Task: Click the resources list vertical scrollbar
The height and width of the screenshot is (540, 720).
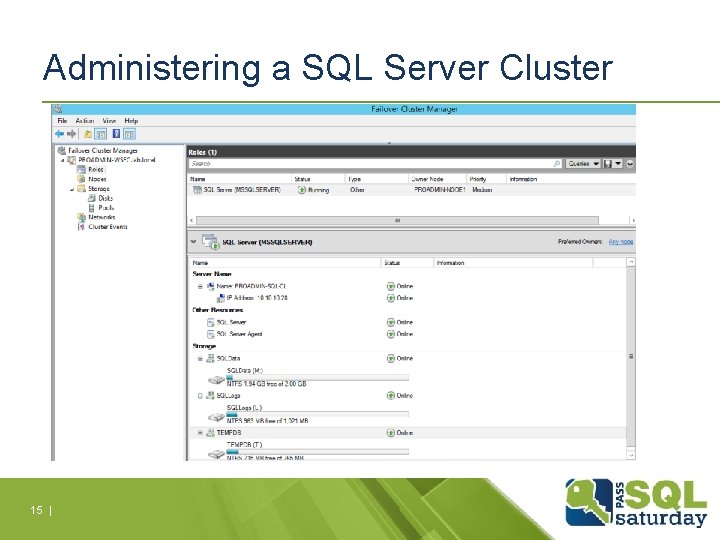Action: coord(631,358)
